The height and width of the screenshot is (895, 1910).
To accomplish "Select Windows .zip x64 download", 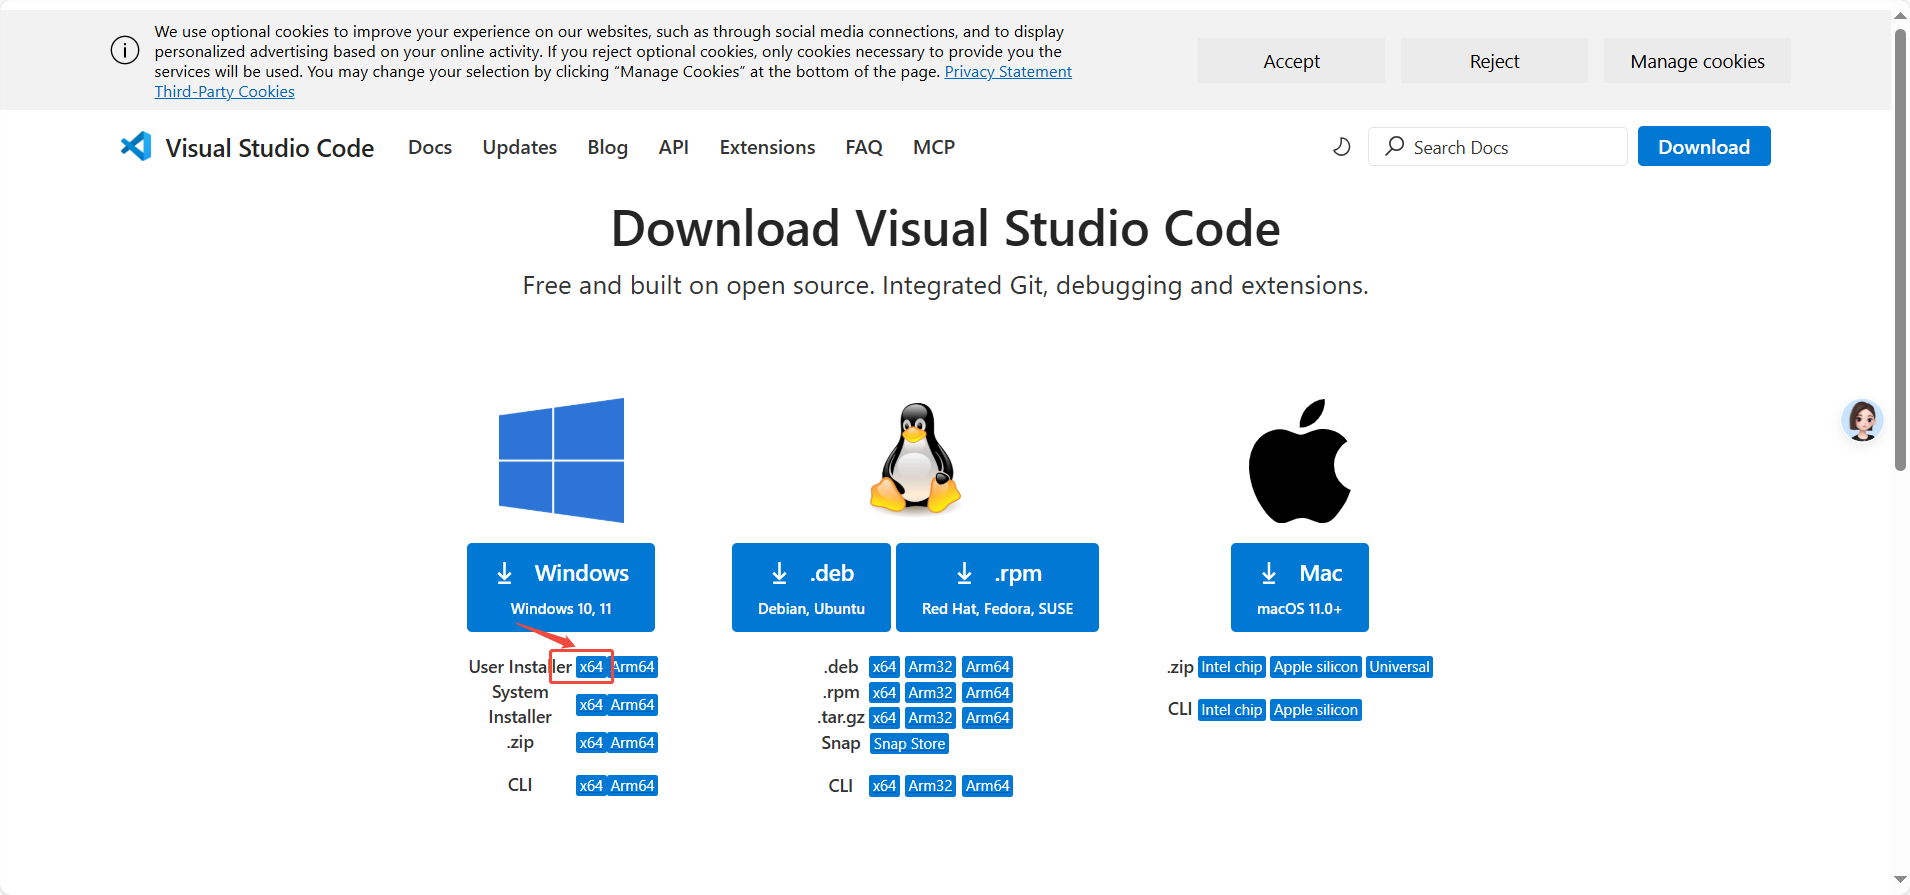I will (591, 743).
